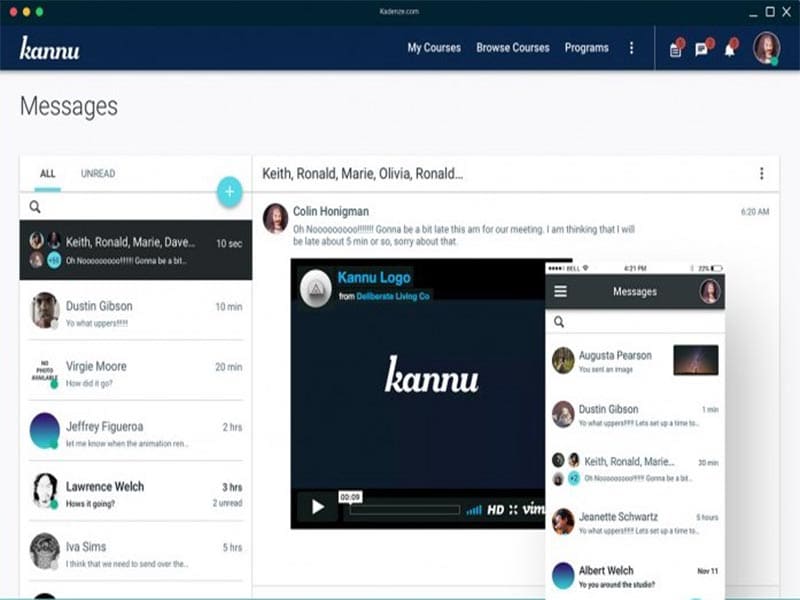The image size is (800, 600).
Task: Open Kannu Logo video title link
Action: (374, 278)
